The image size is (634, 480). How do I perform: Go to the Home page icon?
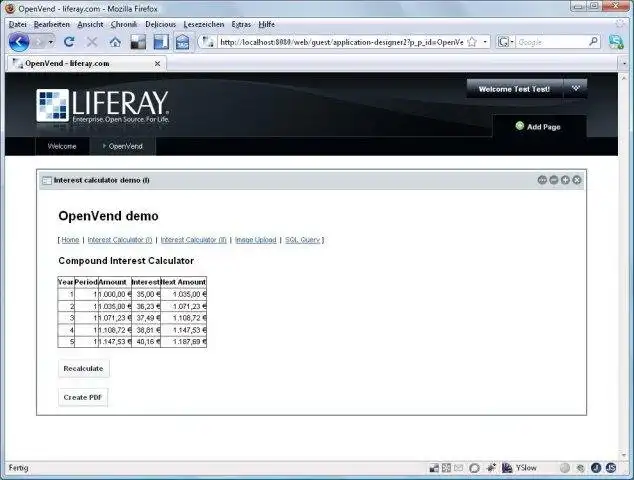(x=115, y=42)
